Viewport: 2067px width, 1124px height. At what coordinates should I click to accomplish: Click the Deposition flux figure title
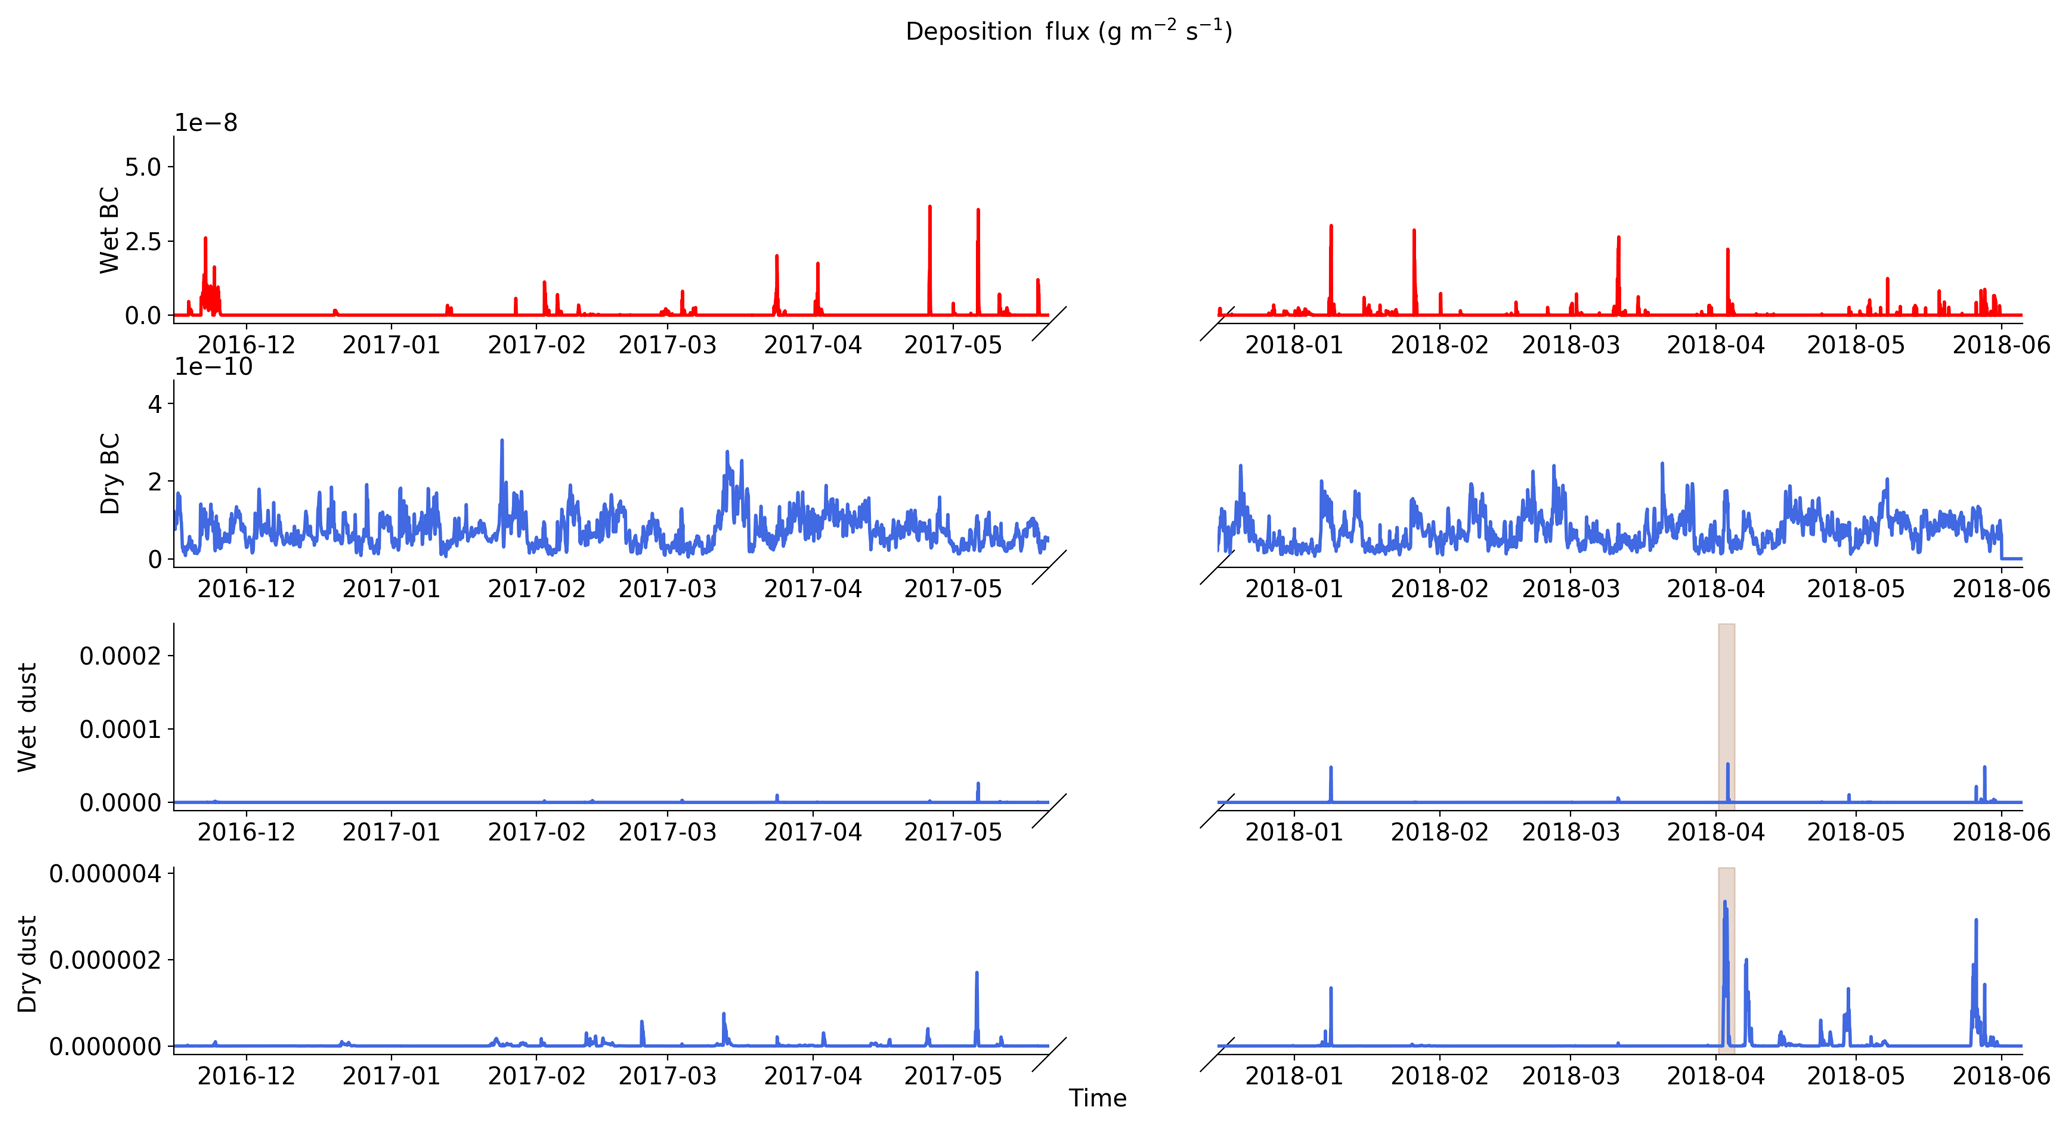(x=1068, y=32)
